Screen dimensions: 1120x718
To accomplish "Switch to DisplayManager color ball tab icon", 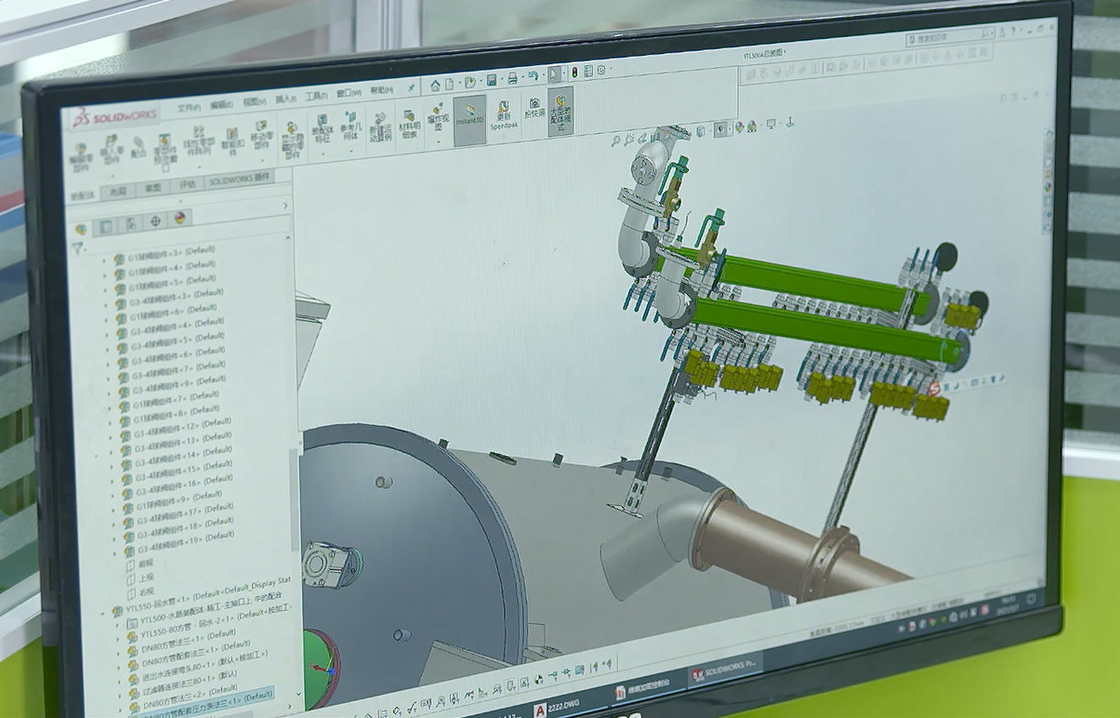I will (x=180, y=218).
